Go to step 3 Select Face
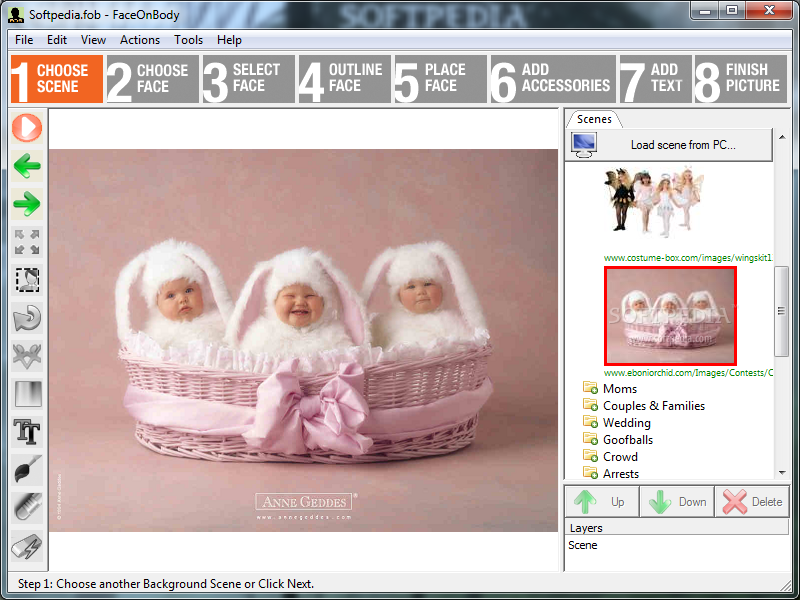 coord(248,79)
